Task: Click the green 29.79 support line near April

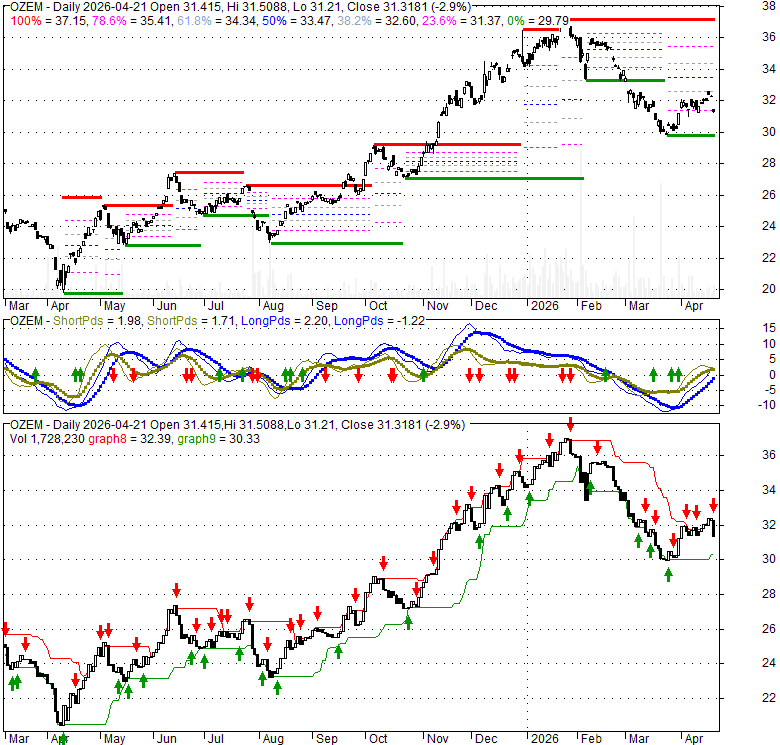Action: tap(690, 135)
